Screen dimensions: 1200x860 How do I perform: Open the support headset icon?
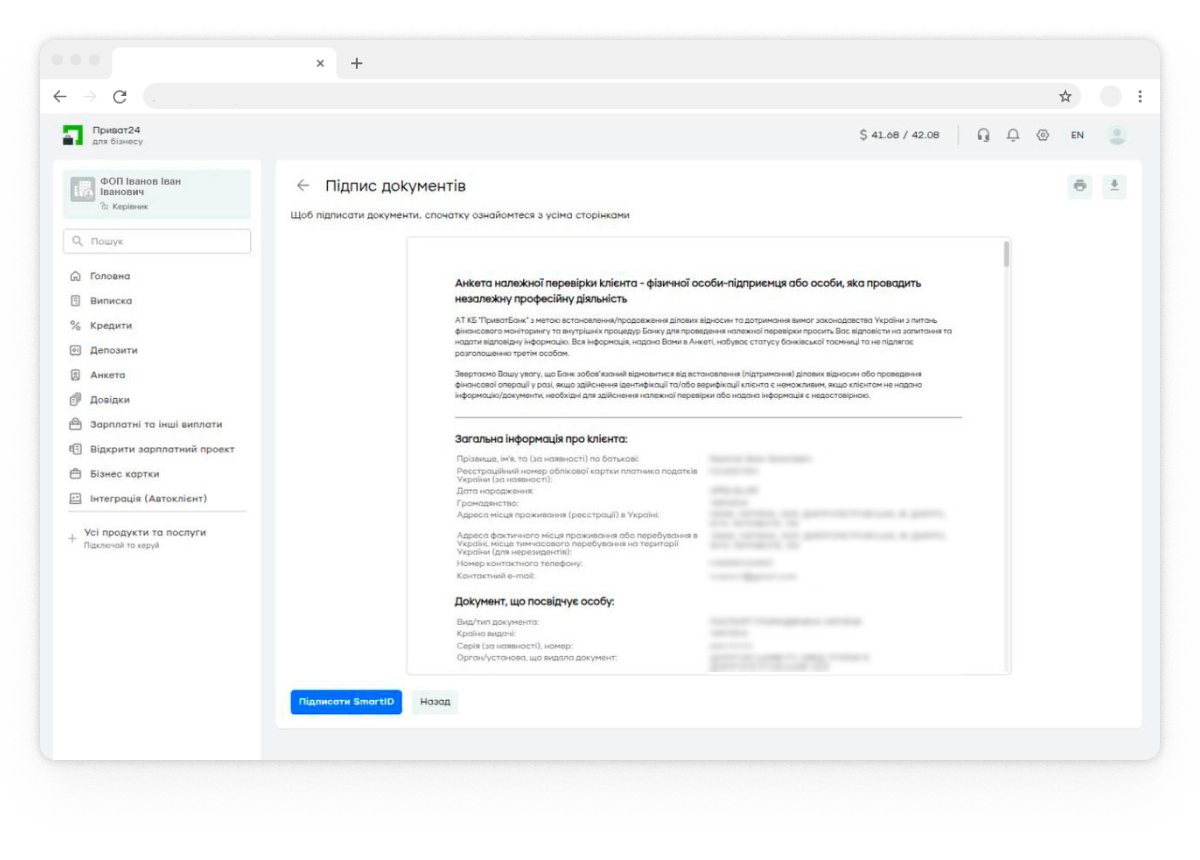point(983,135)
